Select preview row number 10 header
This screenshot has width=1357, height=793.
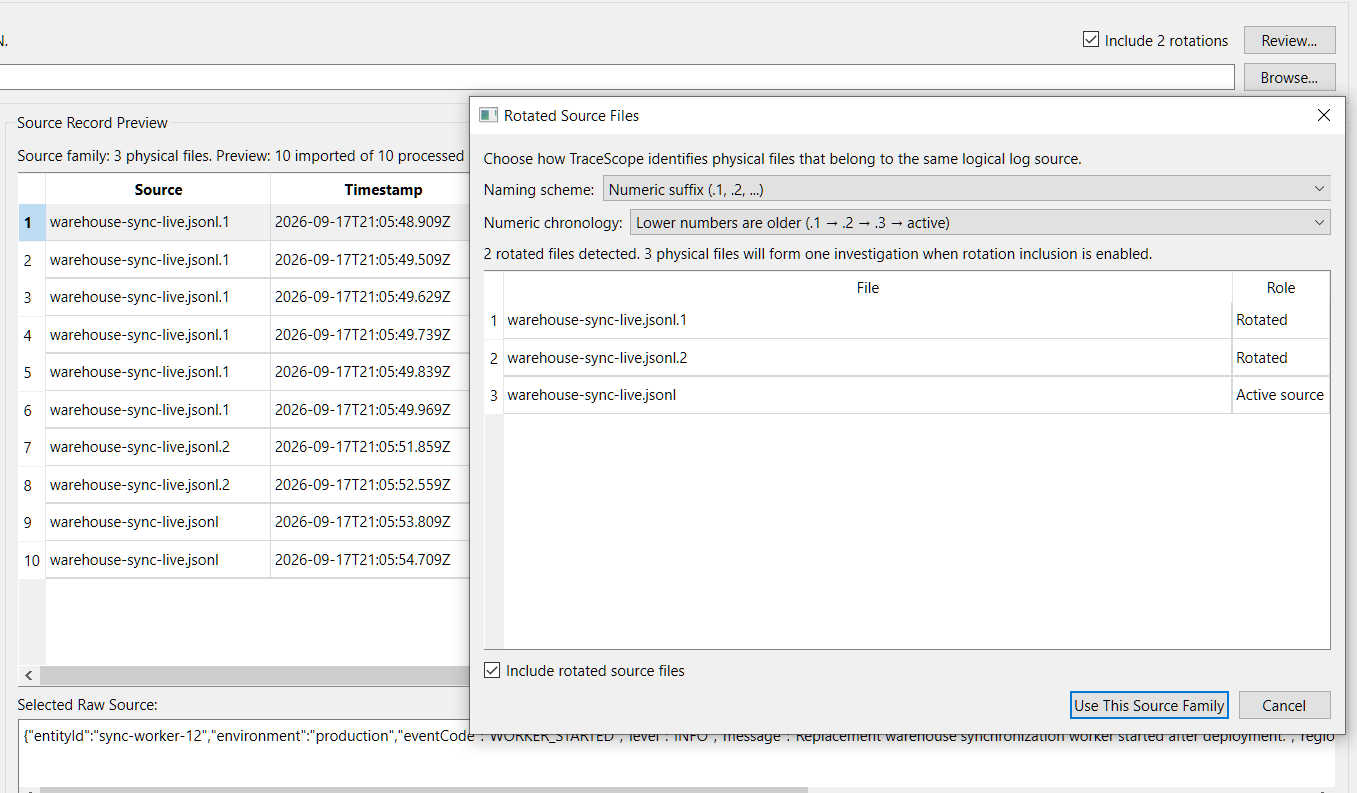pyautogui.click(x=31, y=560)
